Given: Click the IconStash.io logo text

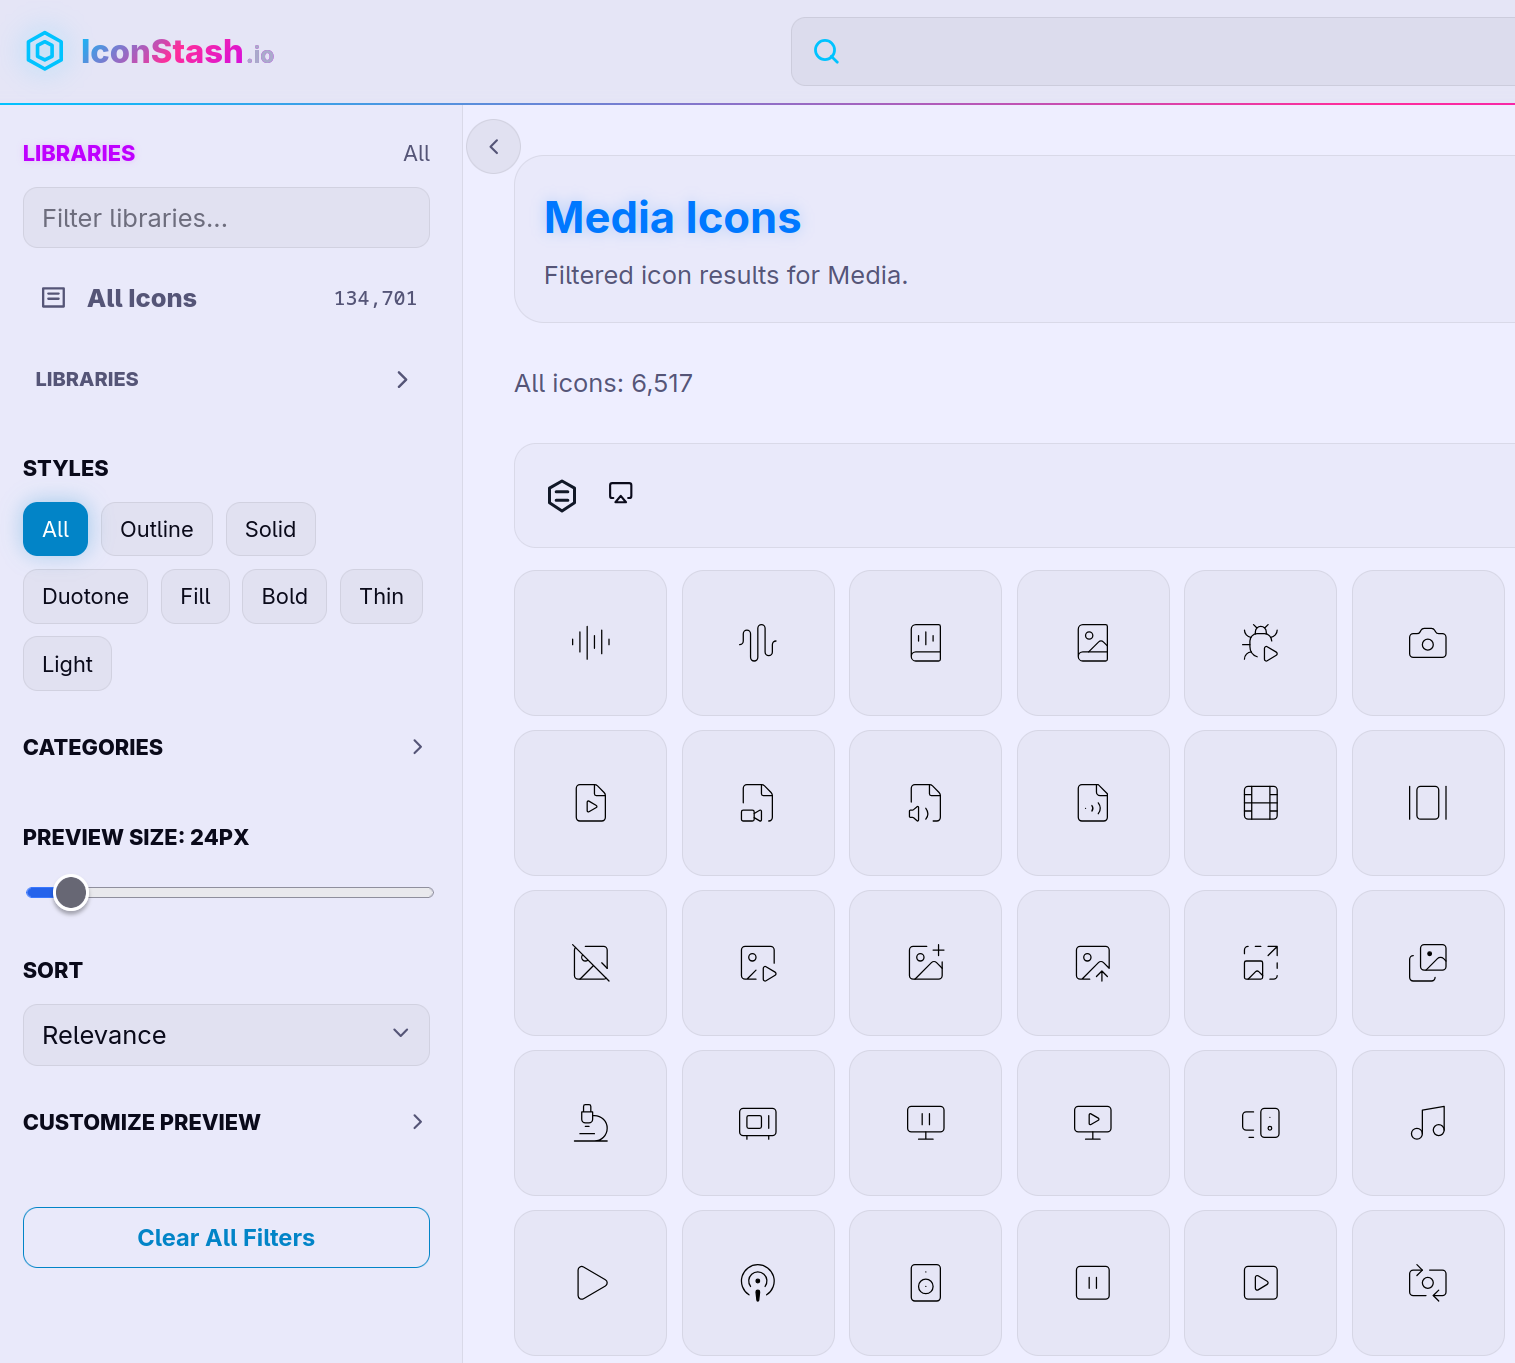Looking at the screenshot, I should click(x=178, y=51).
